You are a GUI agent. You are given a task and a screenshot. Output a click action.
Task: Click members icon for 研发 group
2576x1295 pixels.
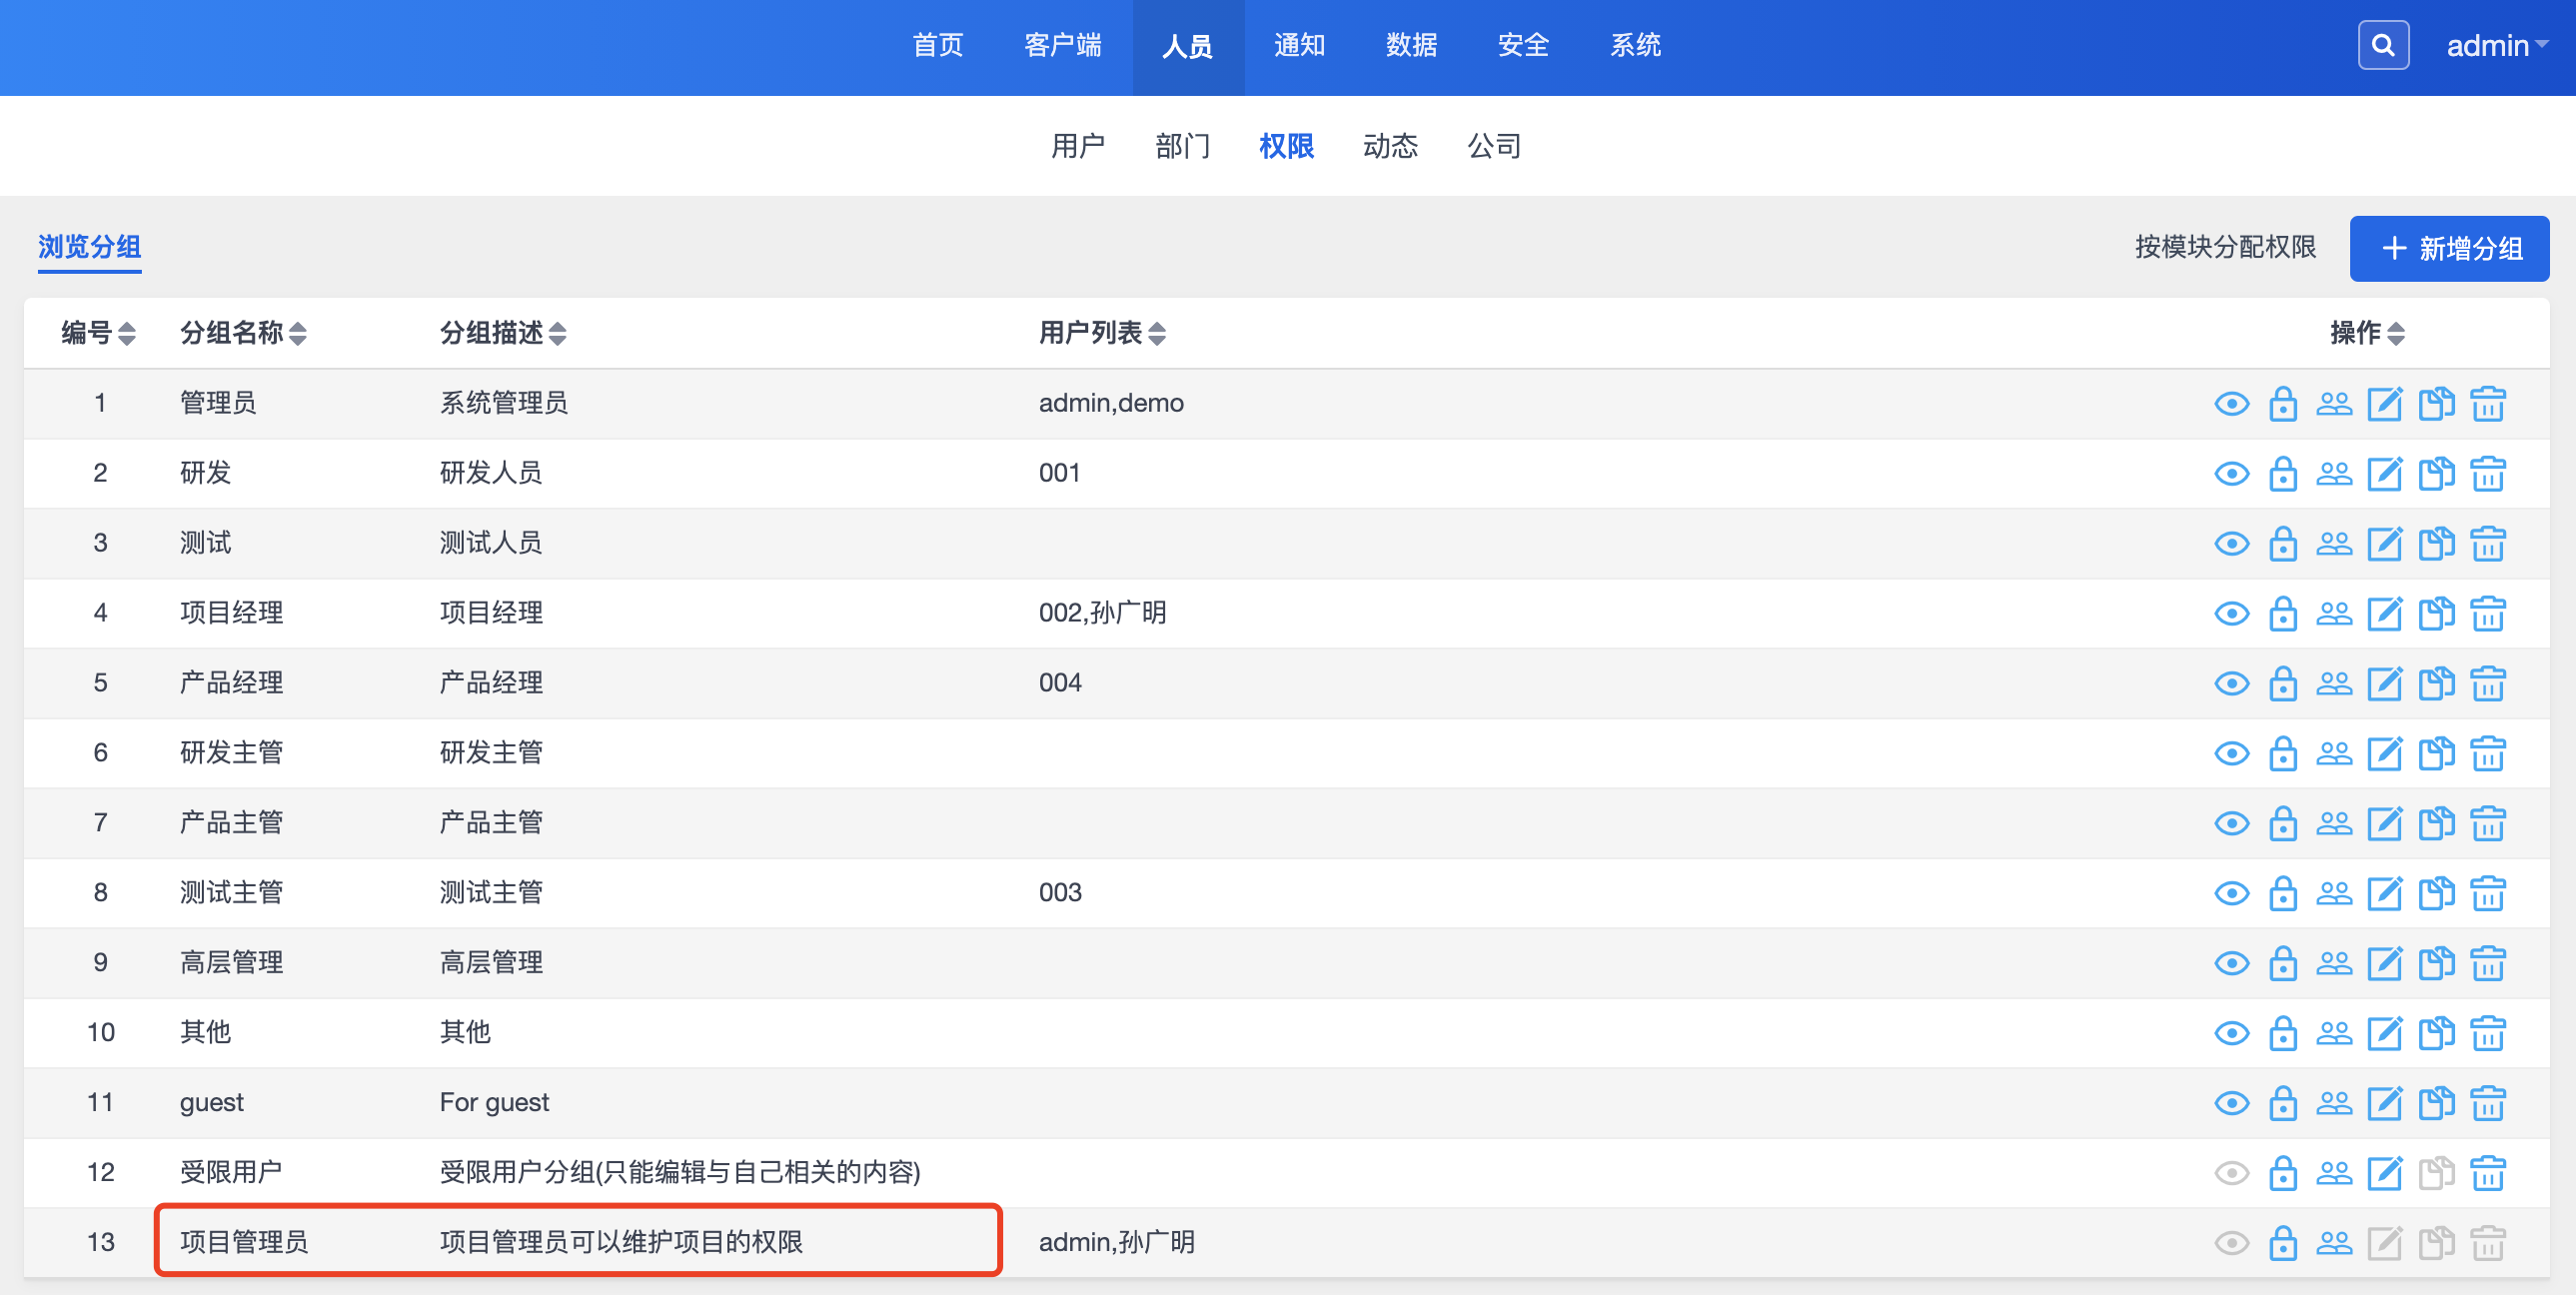pos(2334,474)
